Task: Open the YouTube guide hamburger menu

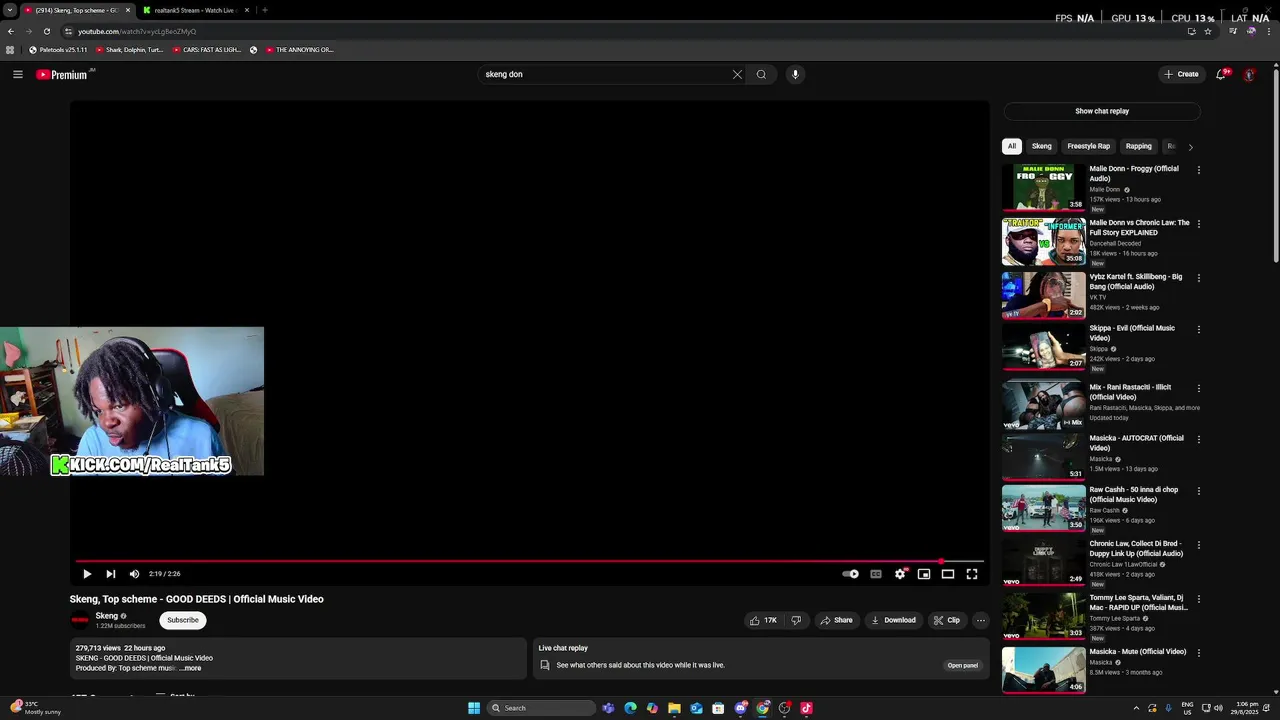Action: click(x=17, y=74)
